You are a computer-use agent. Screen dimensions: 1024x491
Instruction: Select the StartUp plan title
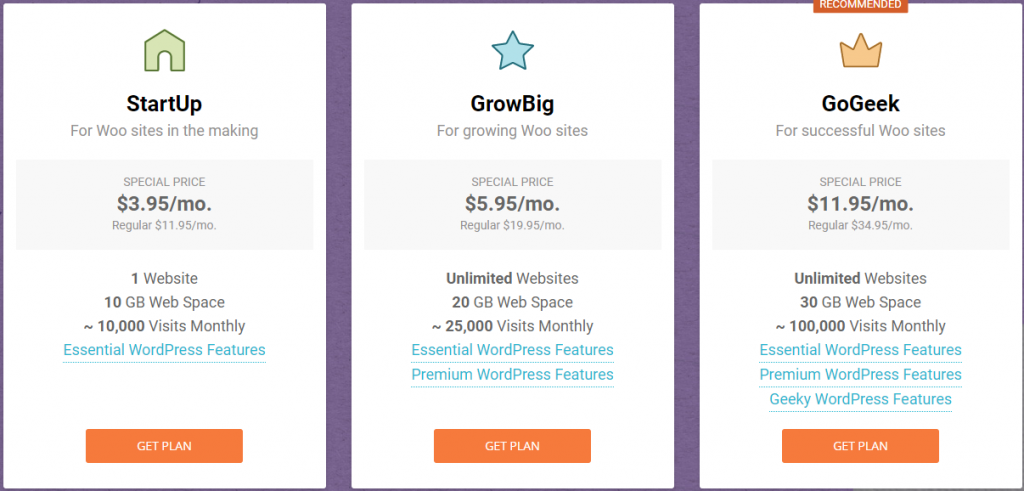164,104
